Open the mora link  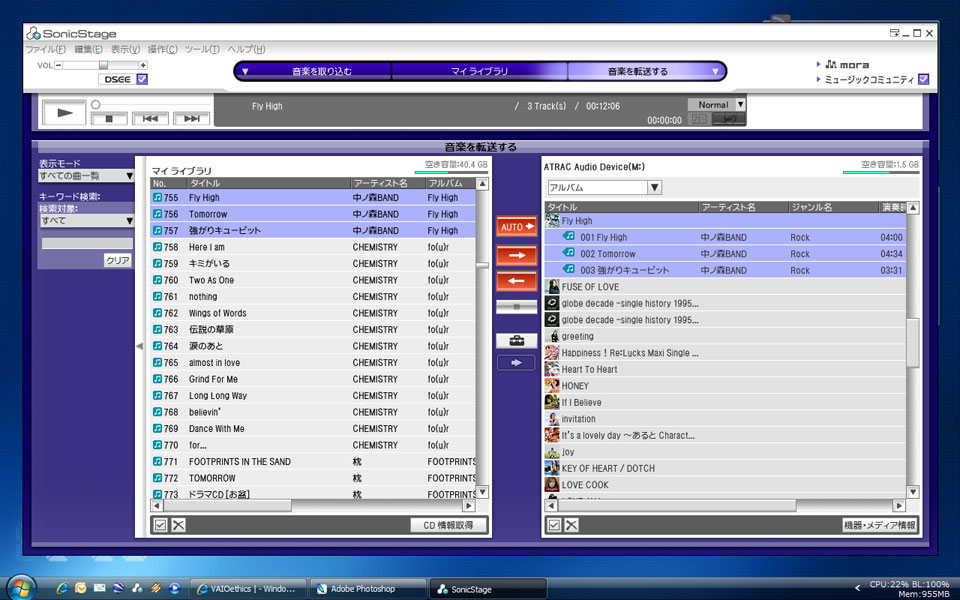[847, 64]
